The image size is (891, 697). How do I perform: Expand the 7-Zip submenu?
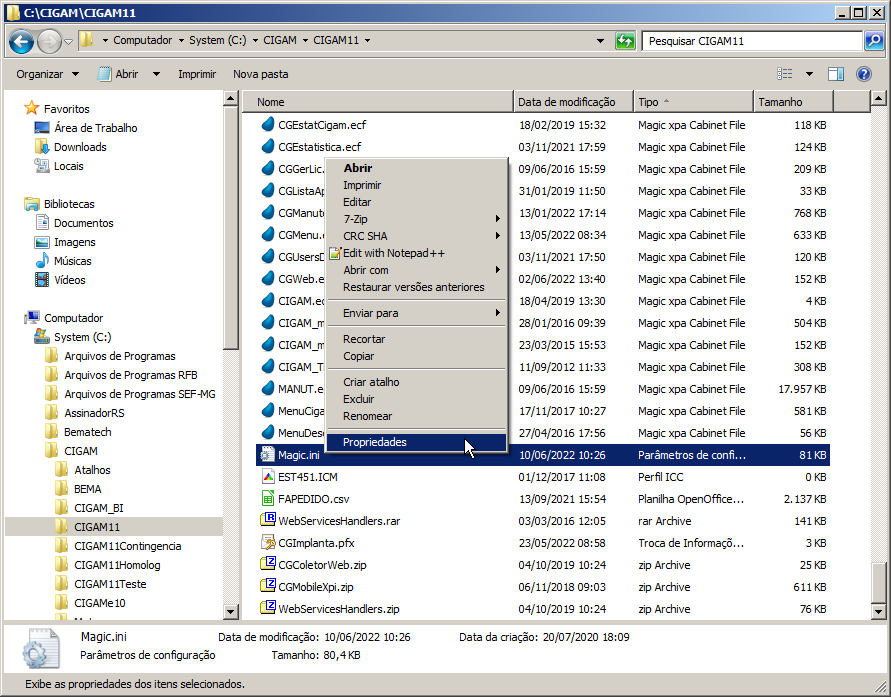point(418,219)
